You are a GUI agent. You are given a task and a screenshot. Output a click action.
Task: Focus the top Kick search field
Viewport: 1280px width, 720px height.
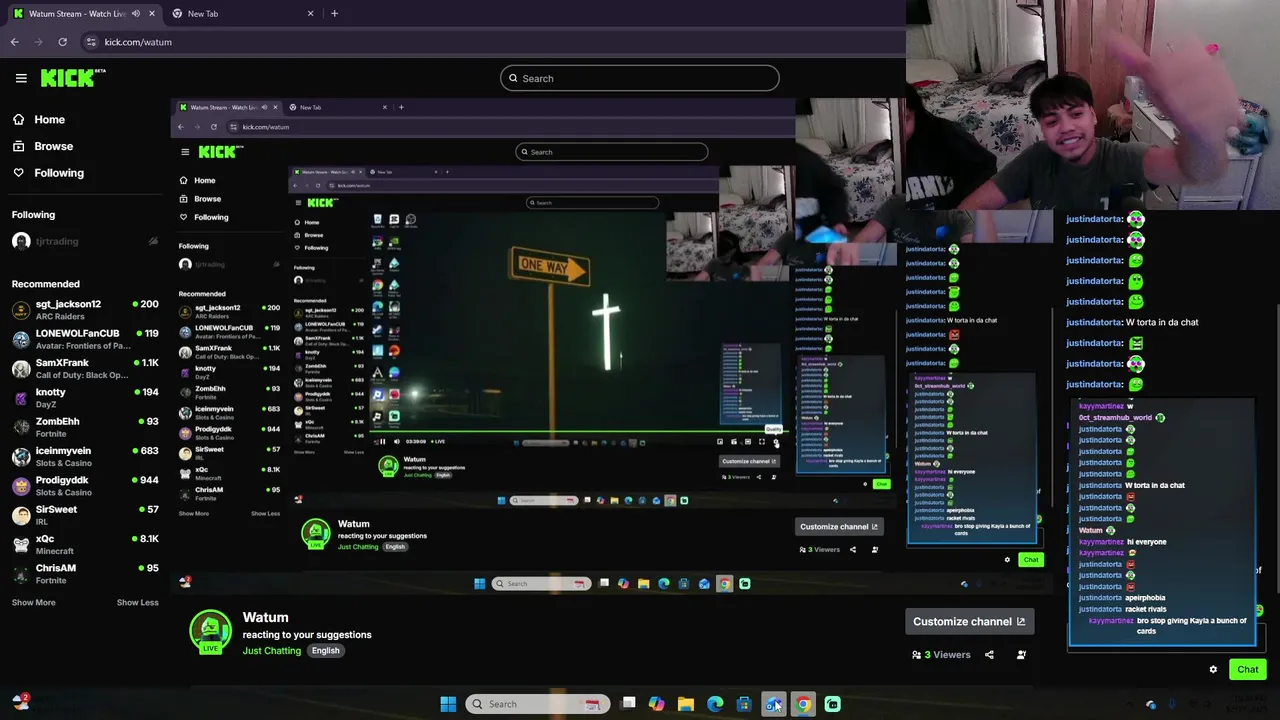click(640, 78)
